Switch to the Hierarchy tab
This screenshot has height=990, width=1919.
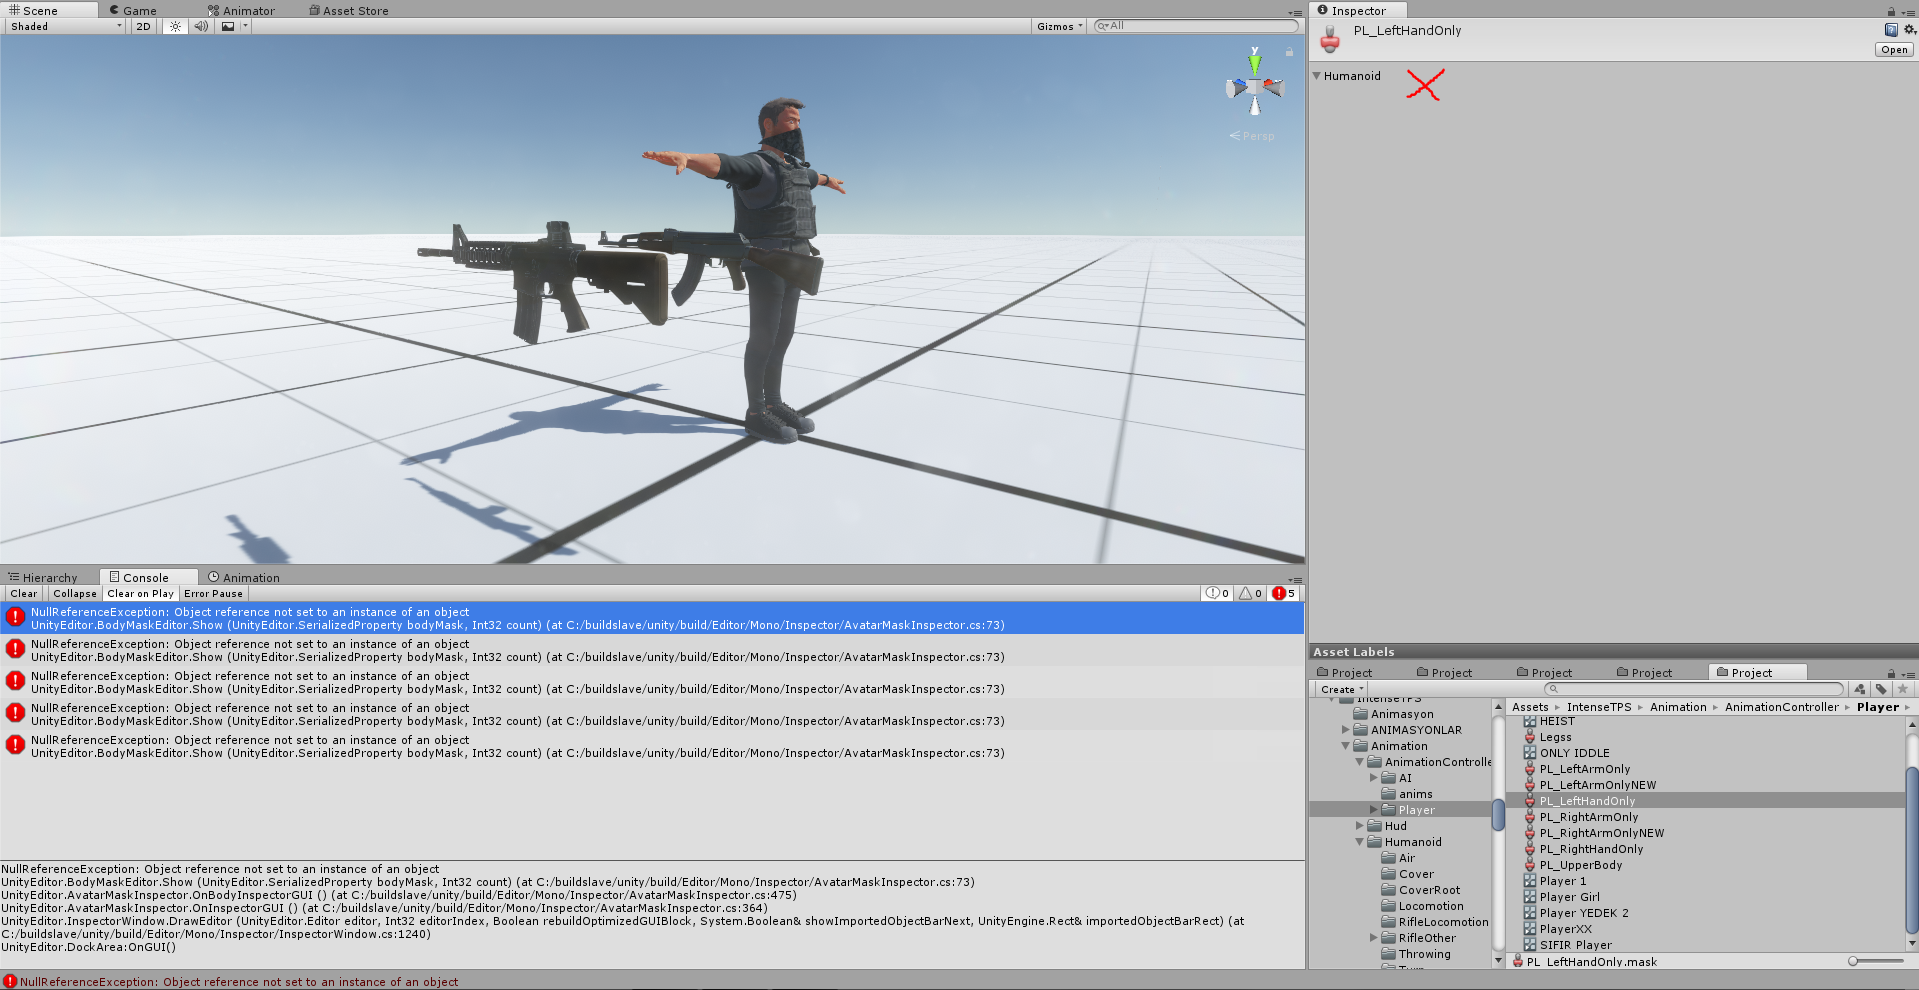point(43,577)
